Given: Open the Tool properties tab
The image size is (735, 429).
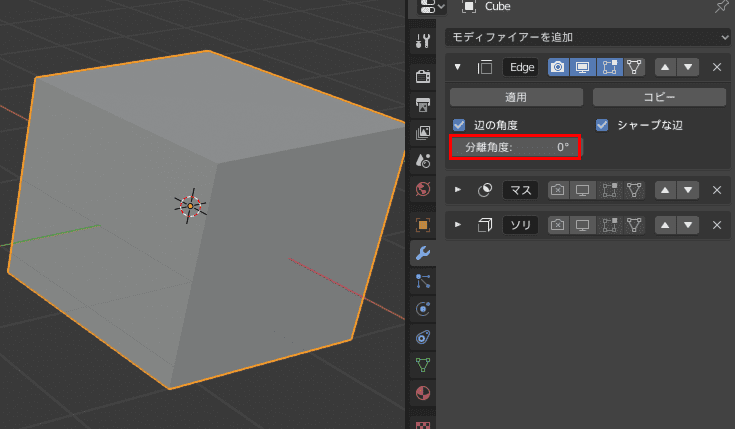Looking at the screenshot, I should [423, 41].
